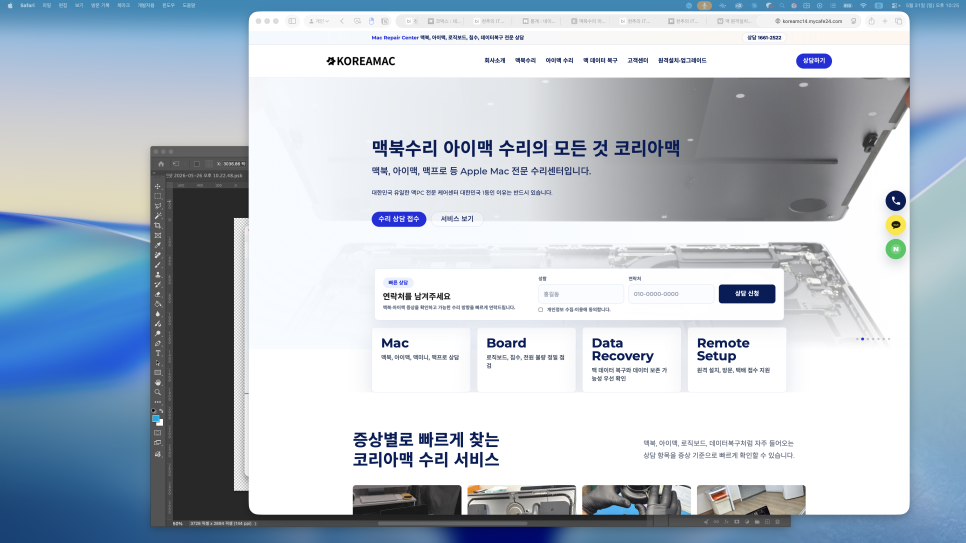
Task: Click the phone call floating button
Action: click(896, 200)
